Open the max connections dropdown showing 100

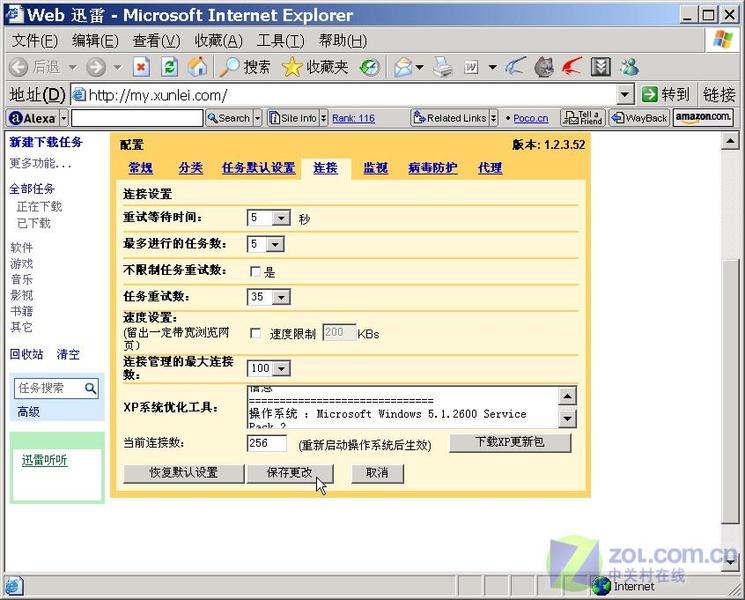281,369
